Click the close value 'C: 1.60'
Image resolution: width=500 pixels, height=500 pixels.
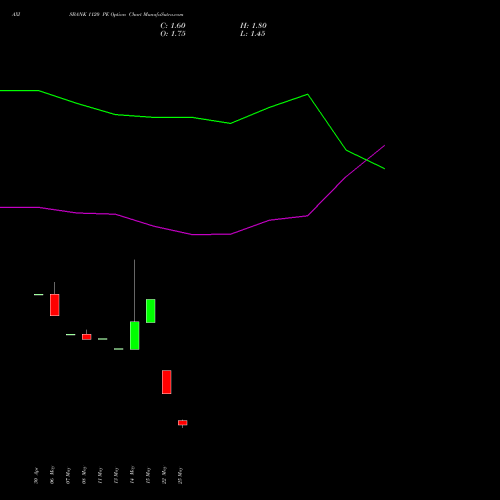(x=173, y=26)
